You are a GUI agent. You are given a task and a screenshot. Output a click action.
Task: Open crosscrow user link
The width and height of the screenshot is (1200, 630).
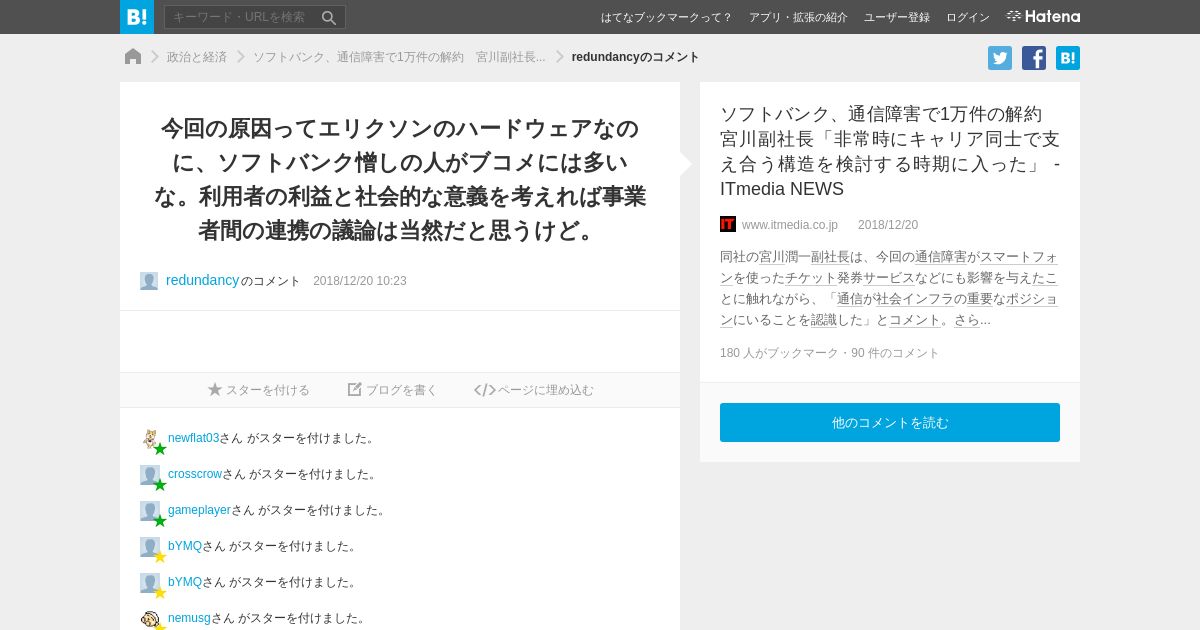point(195,474)
